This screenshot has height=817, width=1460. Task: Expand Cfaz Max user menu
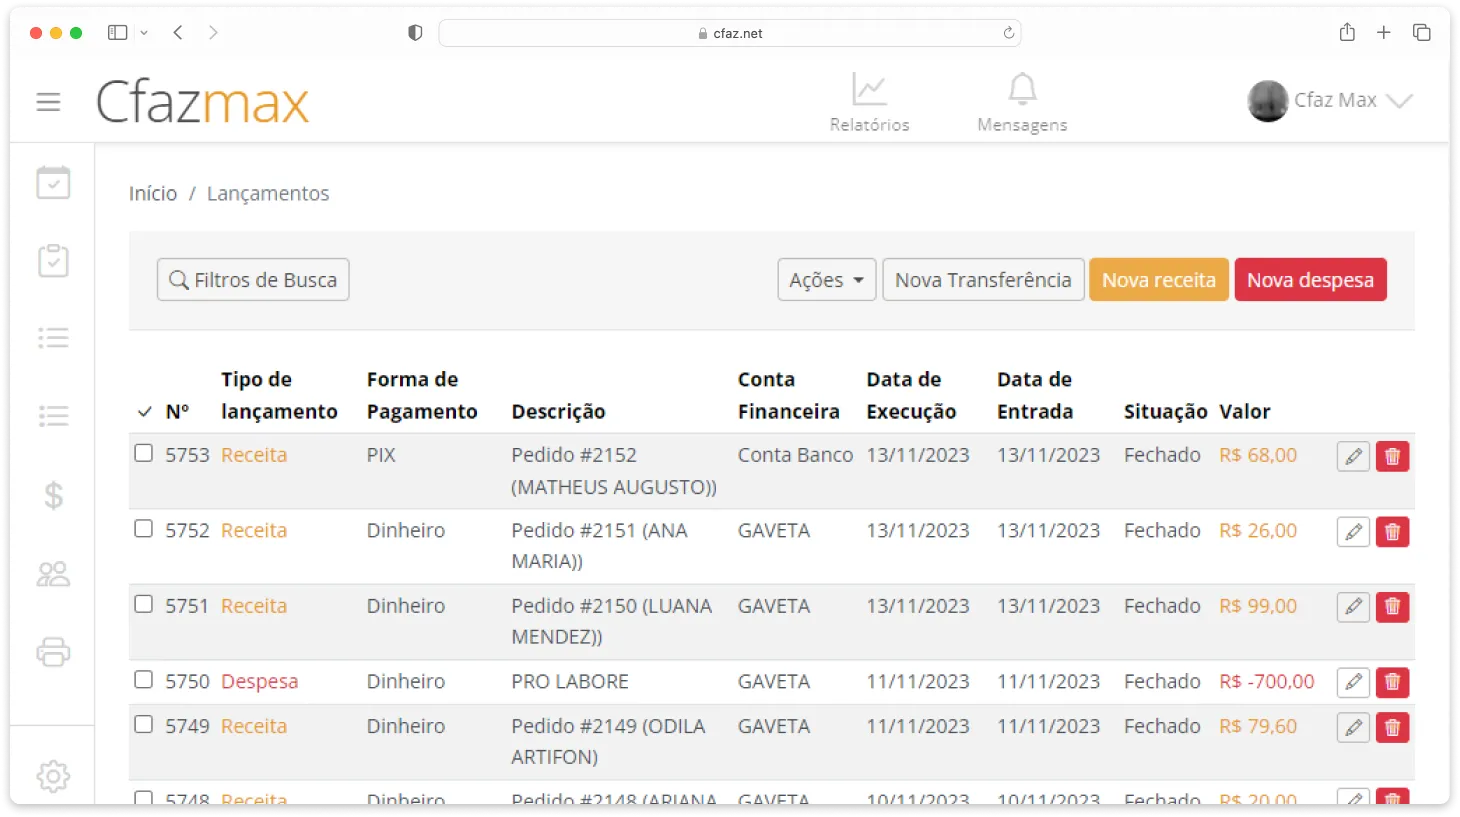[x=1400, y=100]
